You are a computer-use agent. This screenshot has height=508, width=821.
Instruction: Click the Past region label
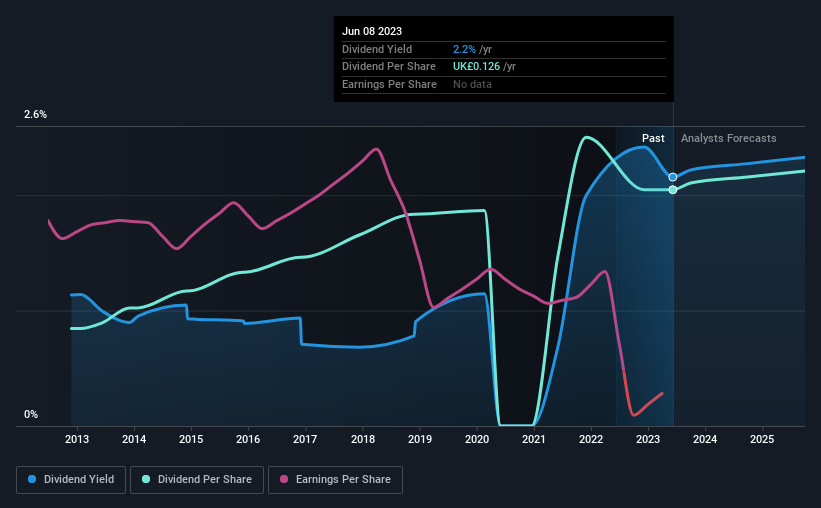653,138
